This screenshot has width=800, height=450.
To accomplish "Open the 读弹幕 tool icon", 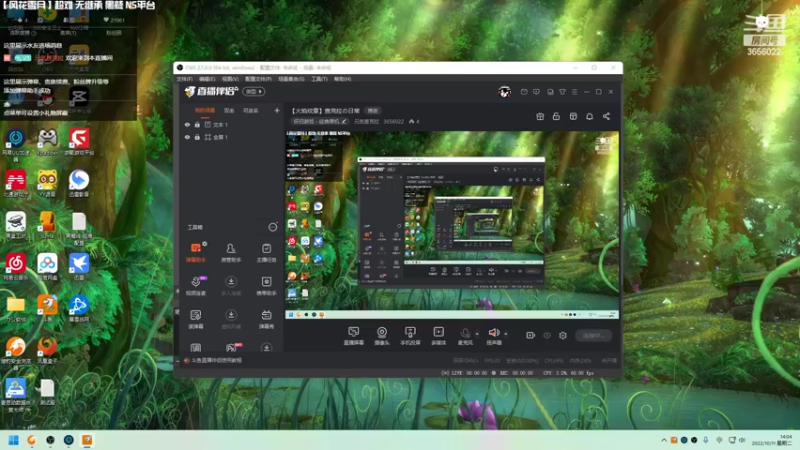I will [x=196, y=319].
